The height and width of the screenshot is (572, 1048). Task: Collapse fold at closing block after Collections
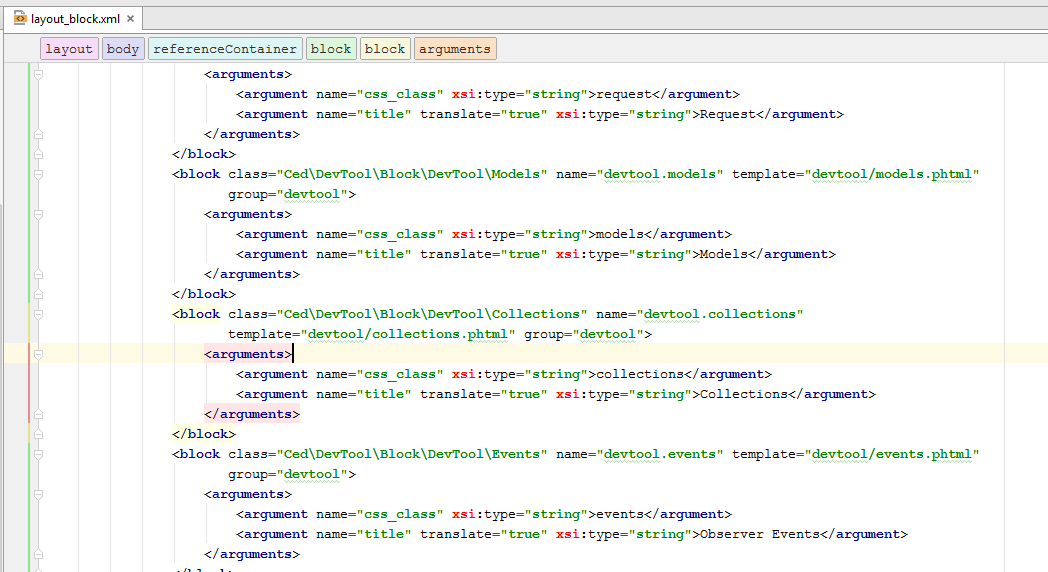(x=38, y=434)
